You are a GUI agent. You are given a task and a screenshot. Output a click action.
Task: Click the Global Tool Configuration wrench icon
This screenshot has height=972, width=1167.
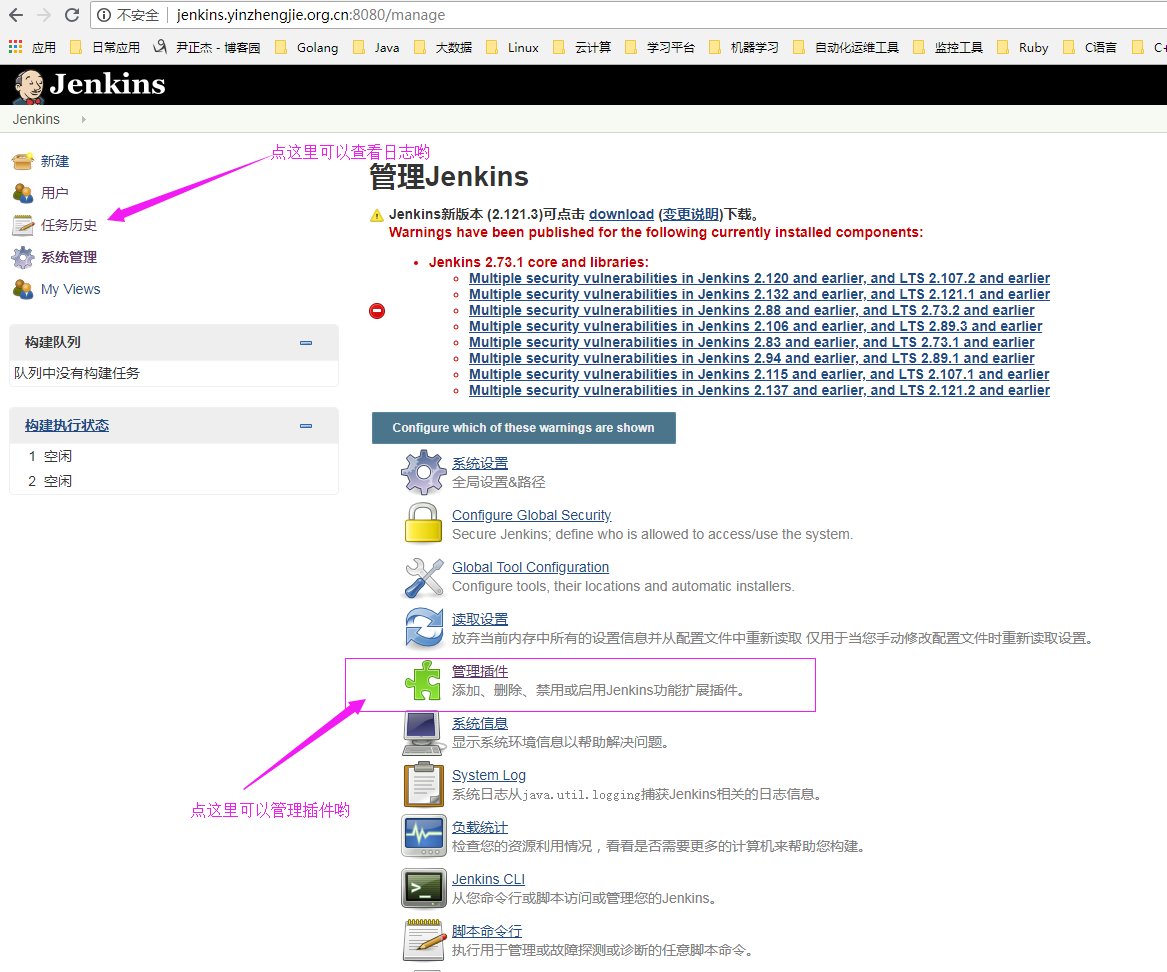coord(423,578)
